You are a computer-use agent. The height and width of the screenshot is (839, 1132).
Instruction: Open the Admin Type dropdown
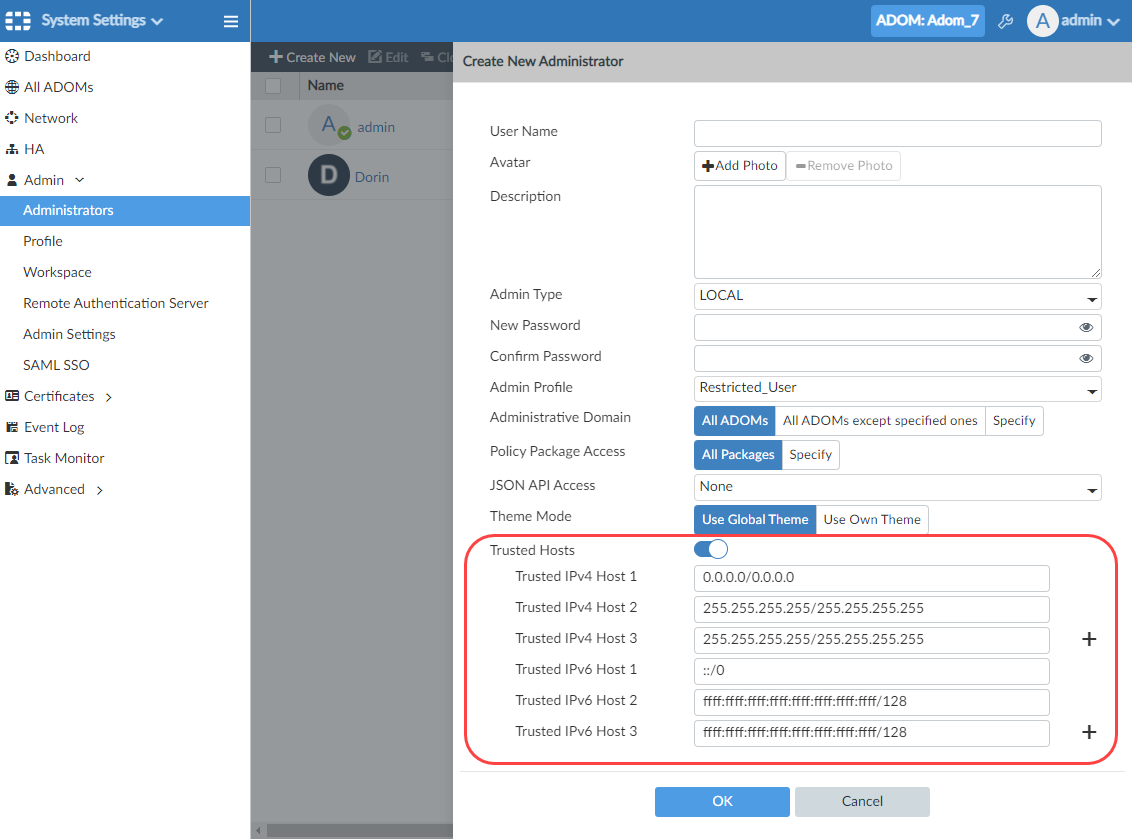[x=897, y=297]
